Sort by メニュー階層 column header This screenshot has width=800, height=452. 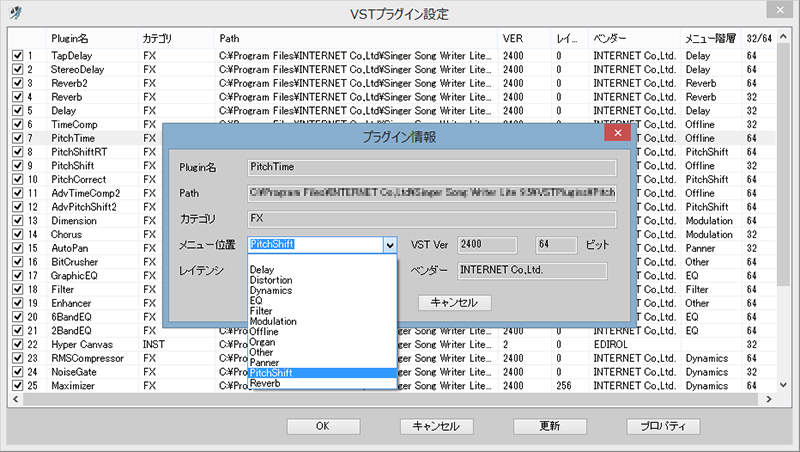point(711,38)
